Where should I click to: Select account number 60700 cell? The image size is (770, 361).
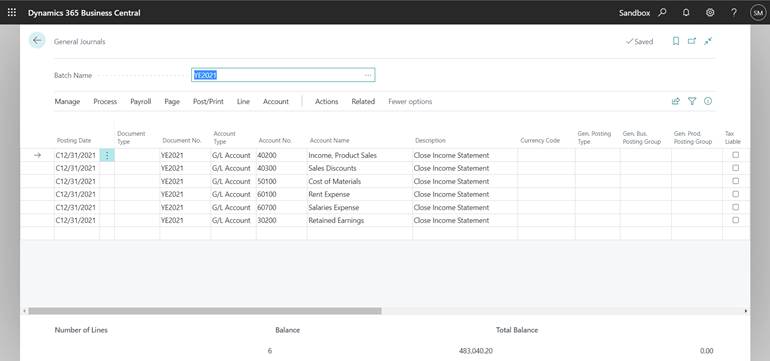coord(281,207)
